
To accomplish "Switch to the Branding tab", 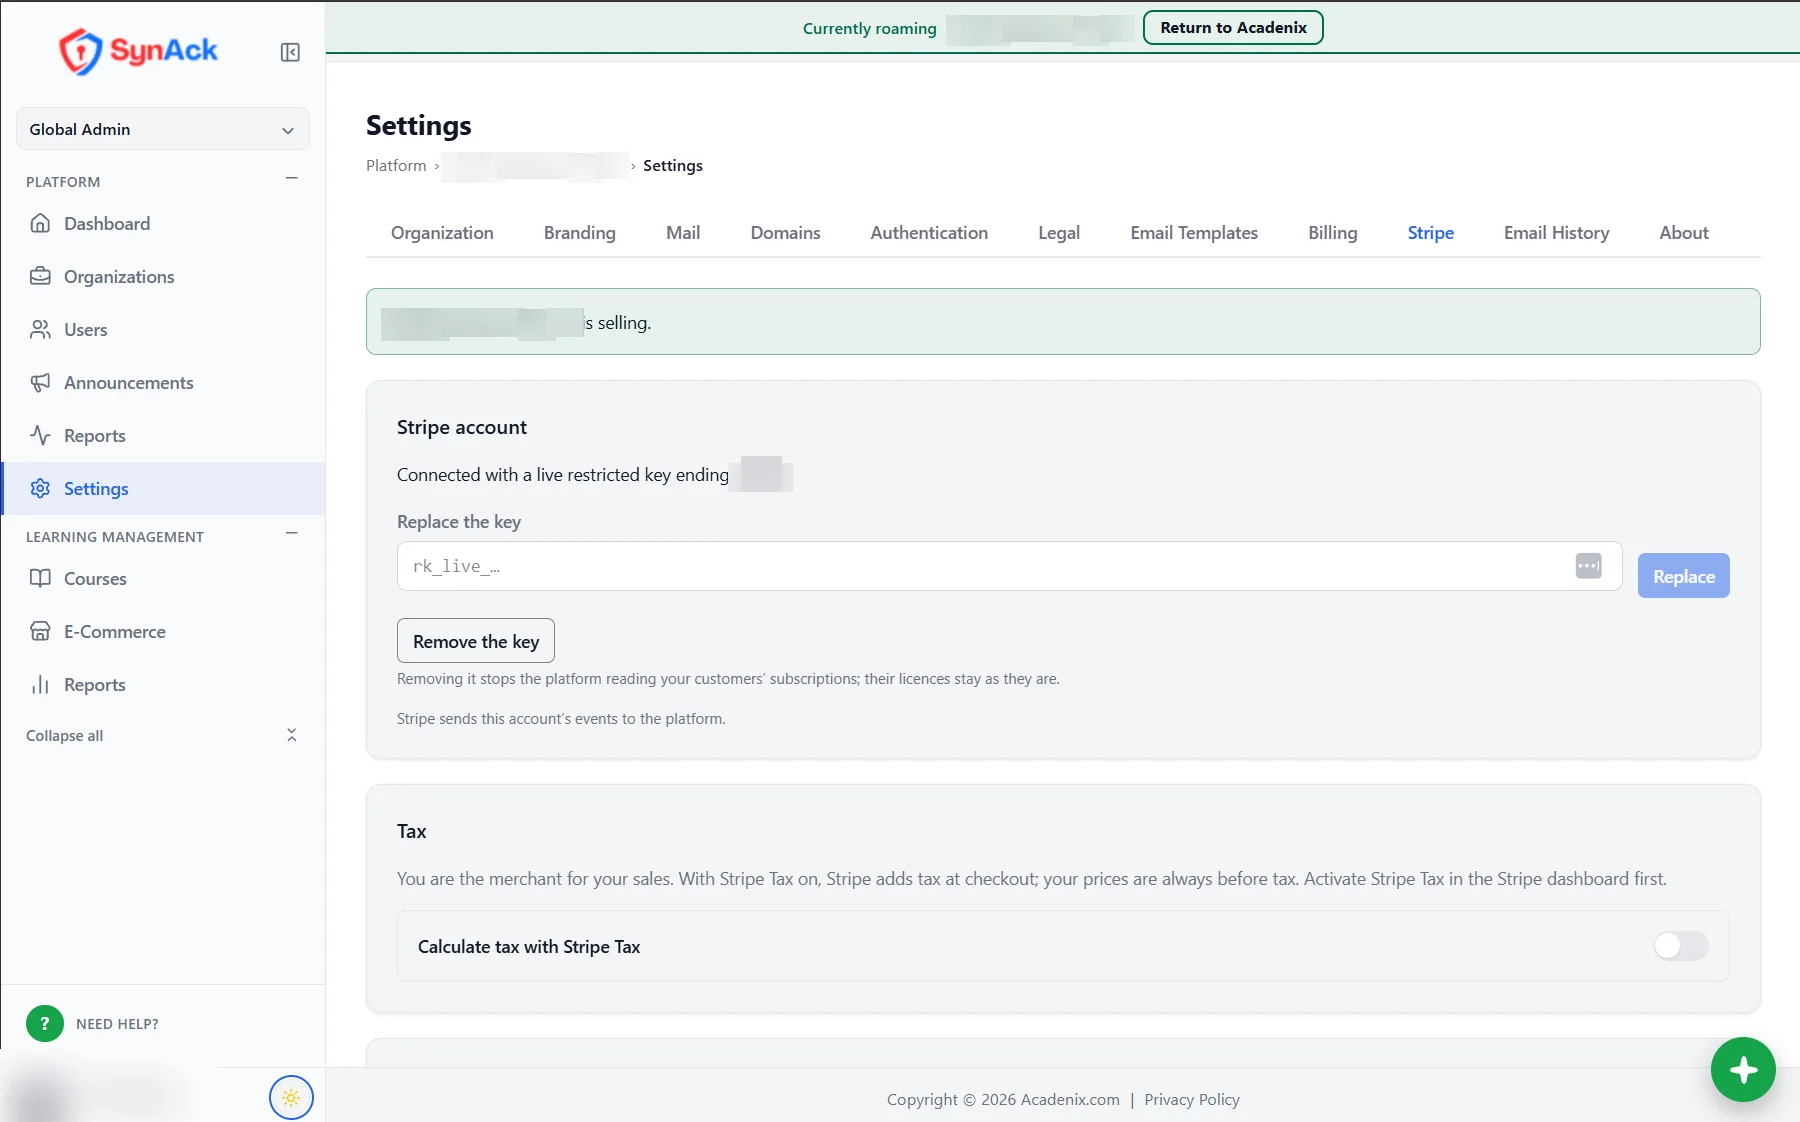I will tap(580, 232).
